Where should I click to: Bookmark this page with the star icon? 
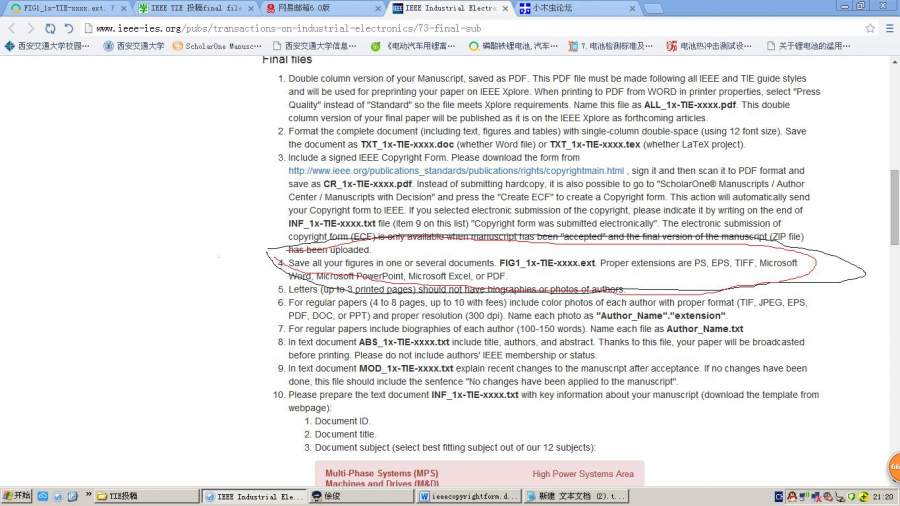(x=870, y=28)
